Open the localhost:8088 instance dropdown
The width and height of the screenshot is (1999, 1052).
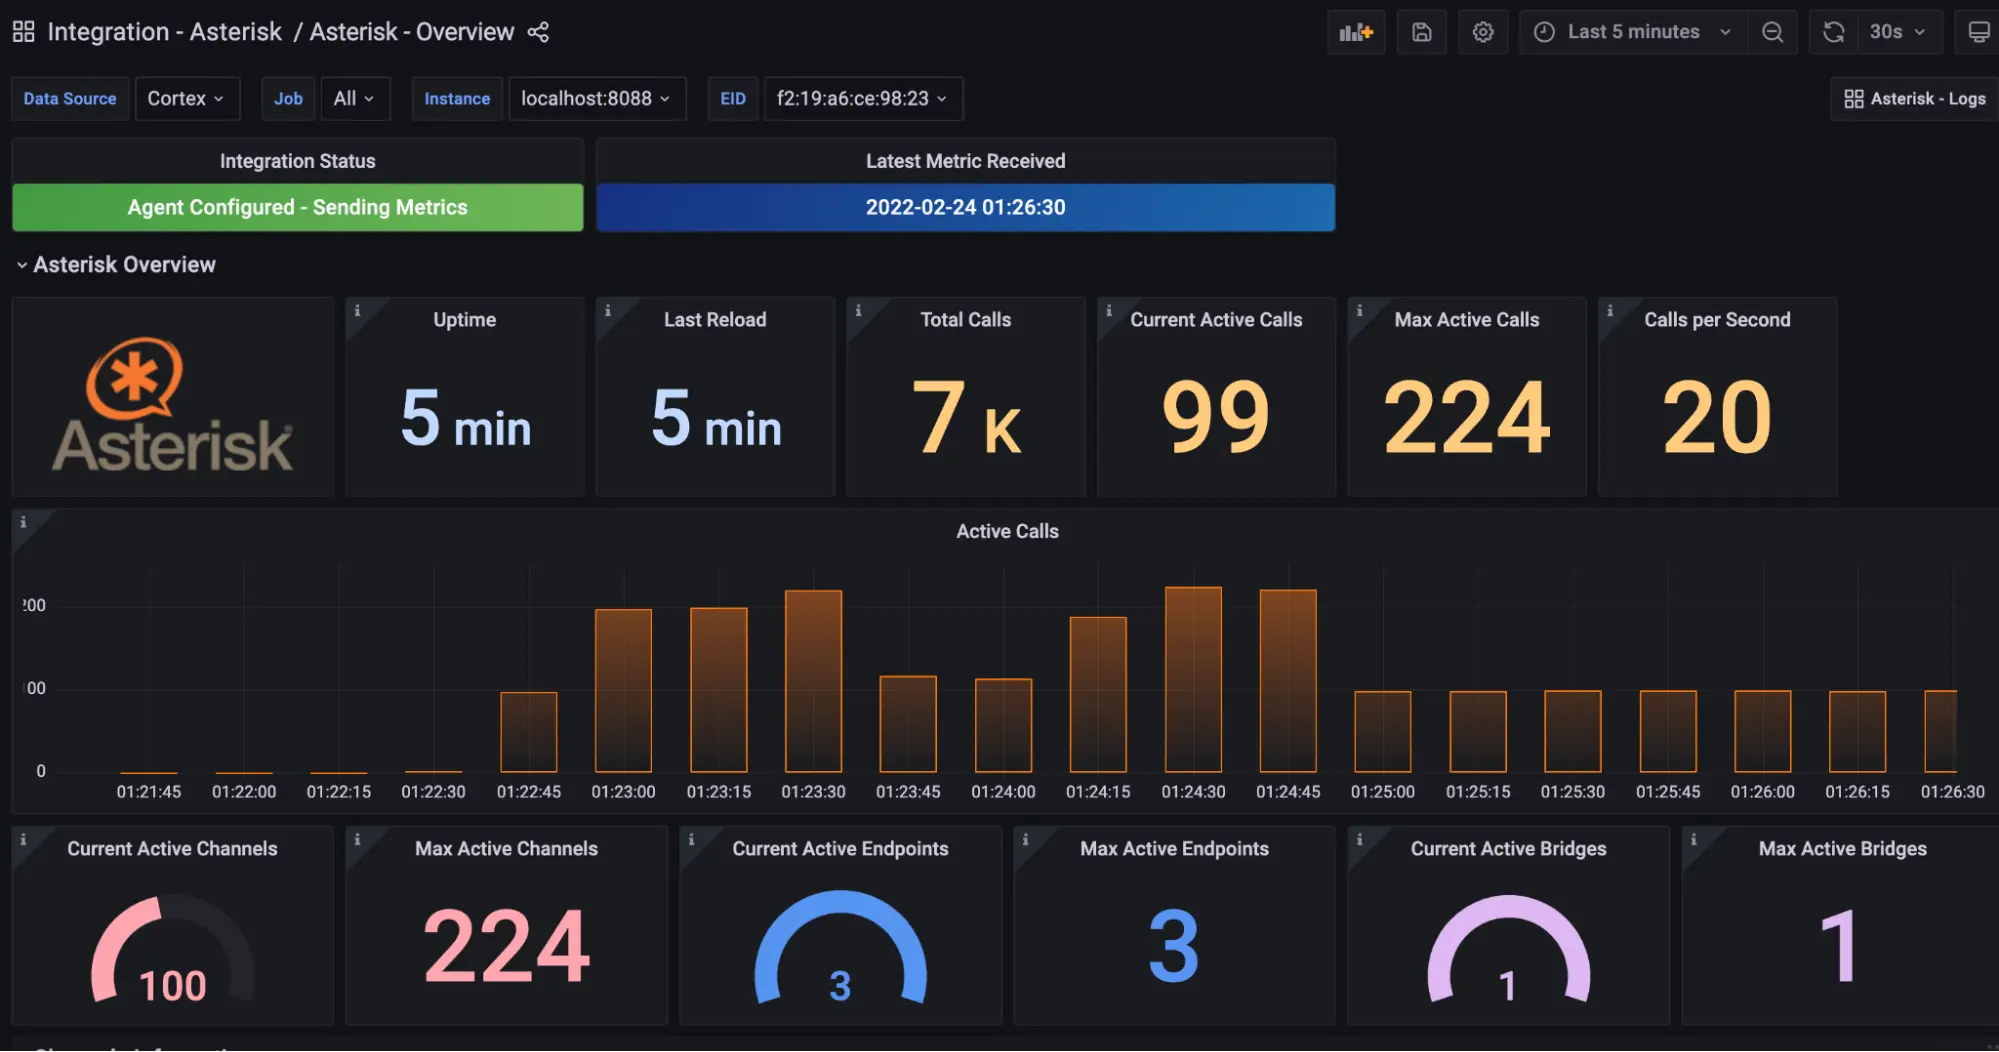point(597,98)
